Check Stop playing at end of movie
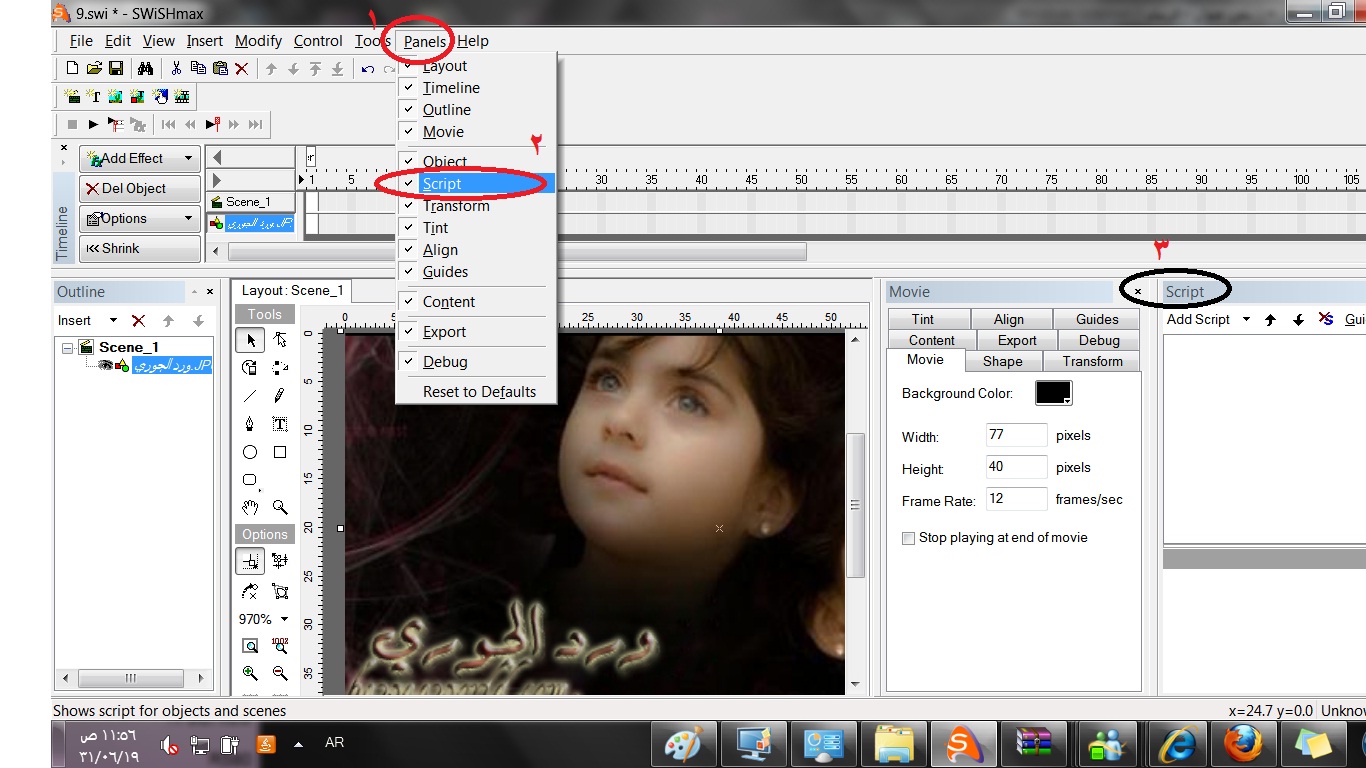 909,538
